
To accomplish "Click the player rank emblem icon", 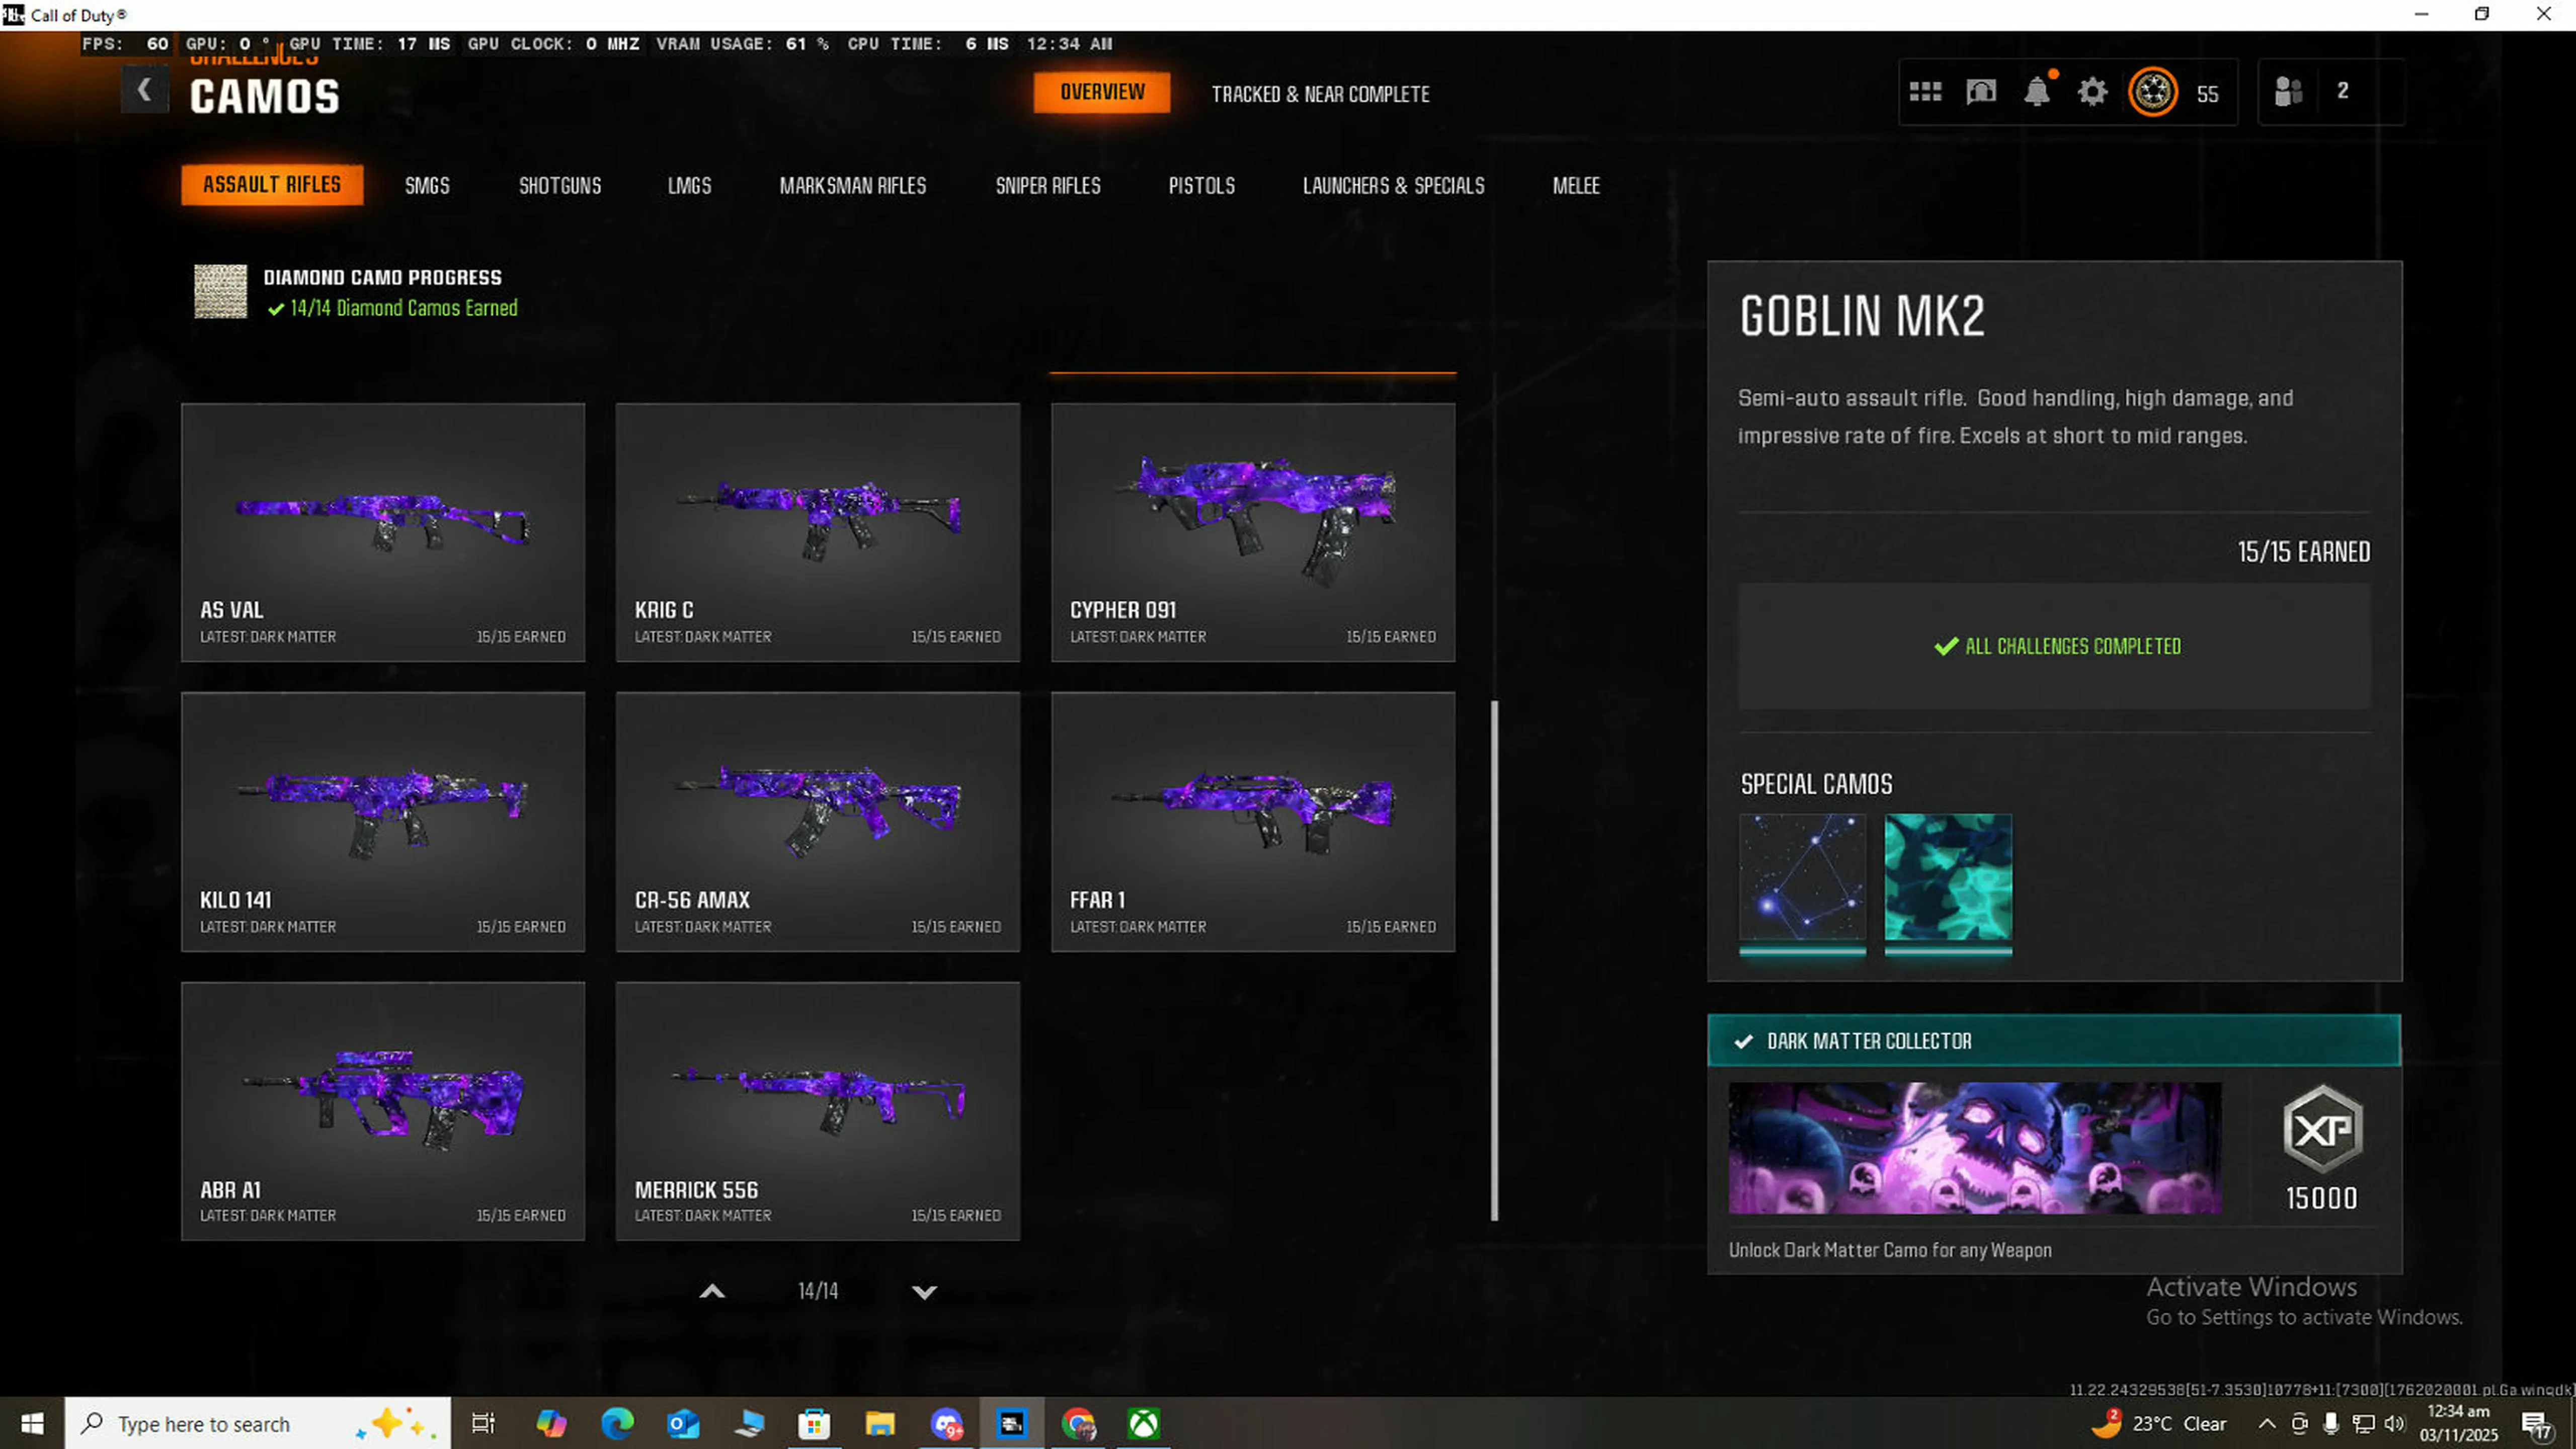I will [x=2152, y=92].
